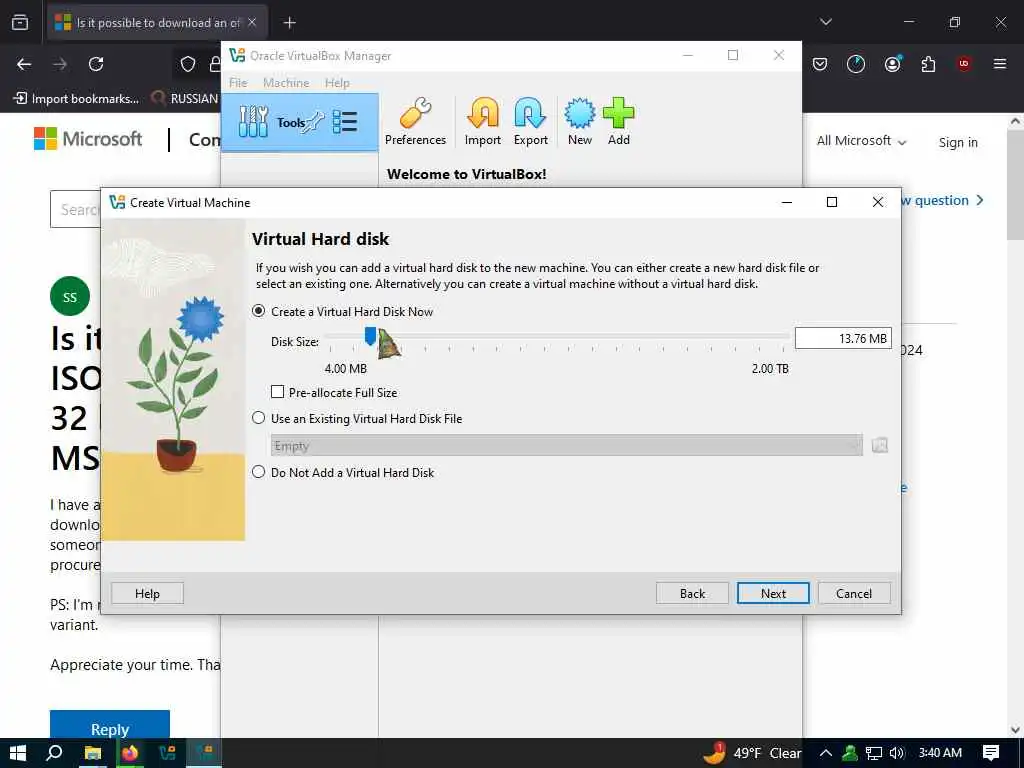Screen dimensions: 1024x768
Task: Open the Firefox list all tabs chevron
Action: [825, 22]
